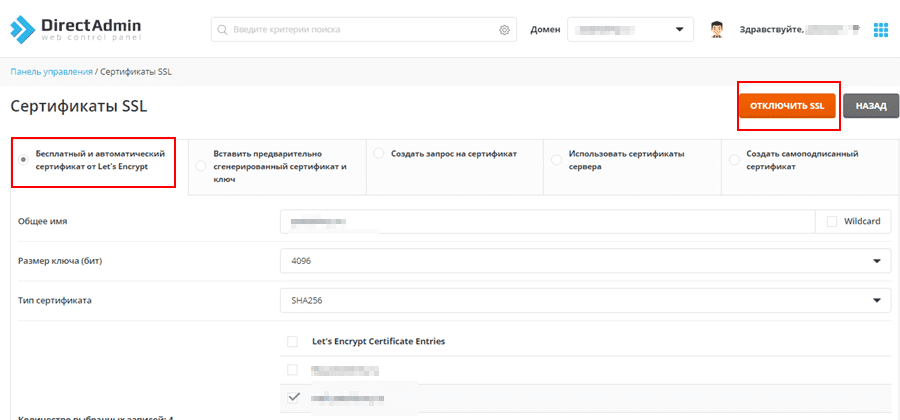Screen dimensions: 900x420
Task: Uncheck the checked certificate entry checkbox
Action: point(293,397)
